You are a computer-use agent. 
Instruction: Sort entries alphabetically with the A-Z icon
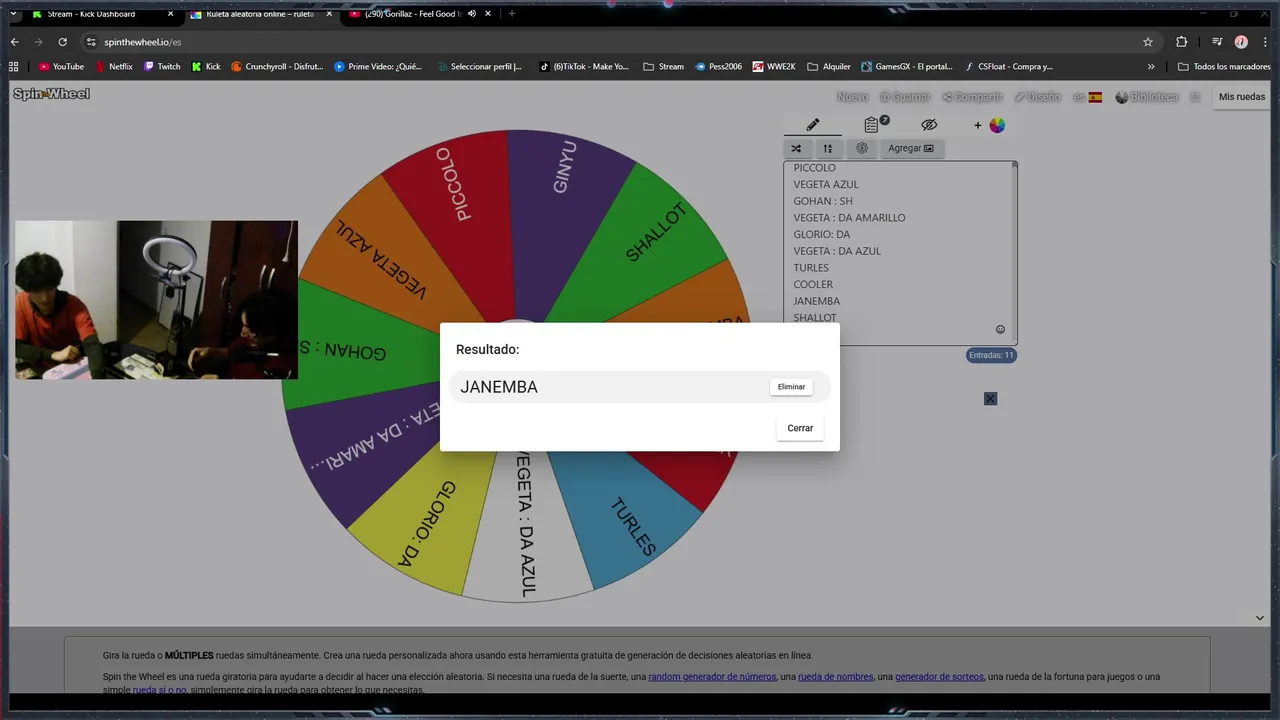tap(827, 148)
